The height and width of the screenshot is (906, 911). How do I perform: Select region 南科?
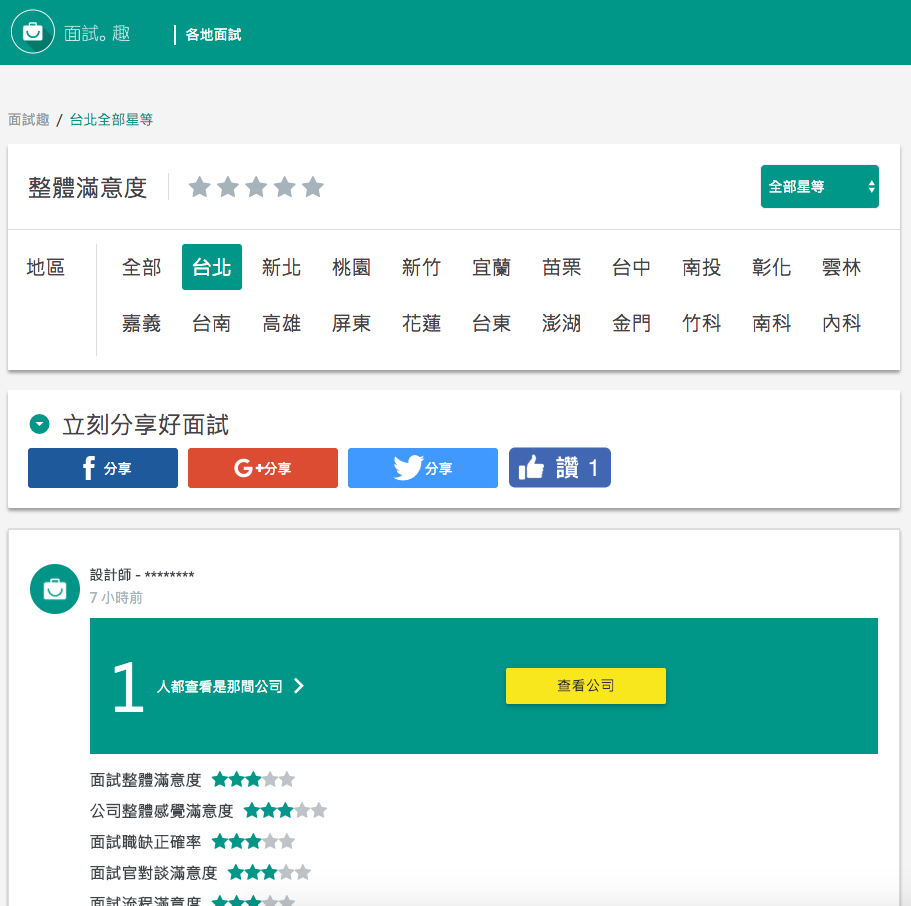coord(772,323)
